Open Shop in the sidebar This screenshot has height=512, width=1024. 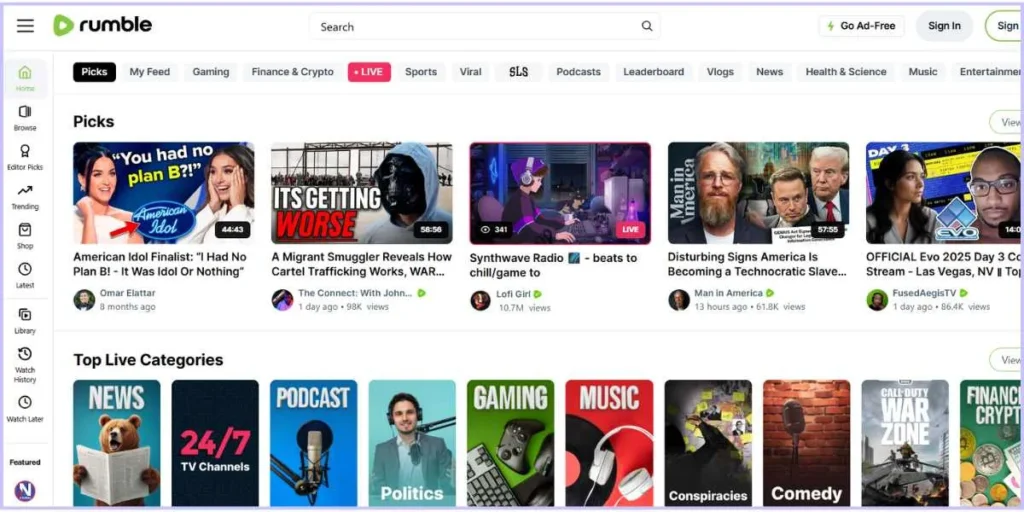click(x=25, y=236)
